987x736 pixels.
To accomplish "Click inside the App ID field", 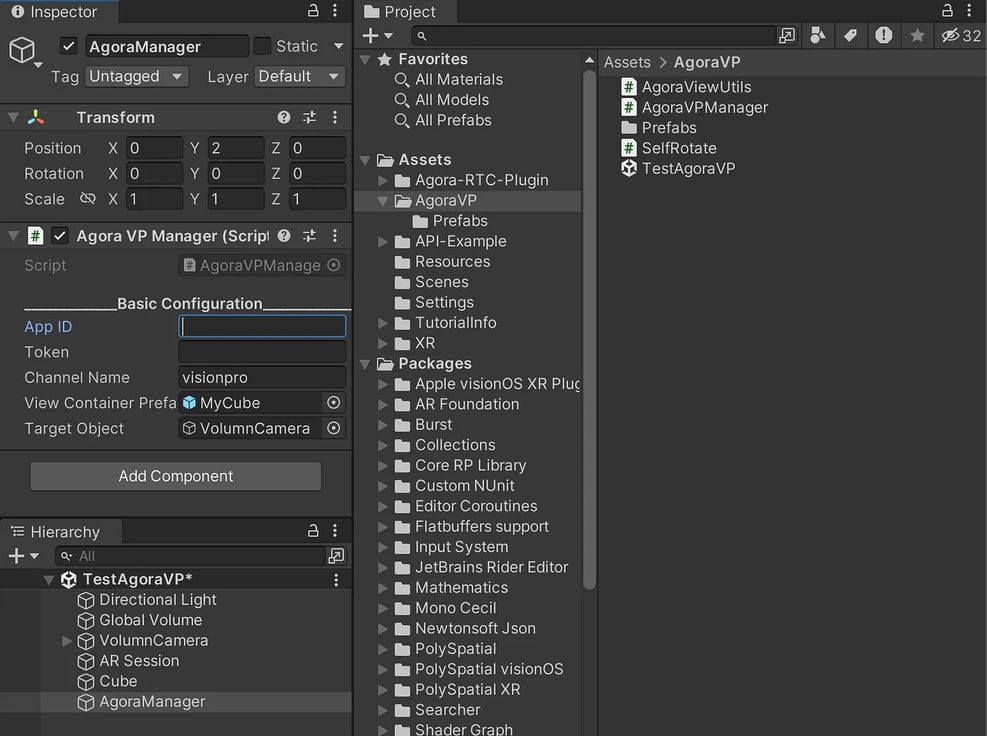I will pos(262,326).
